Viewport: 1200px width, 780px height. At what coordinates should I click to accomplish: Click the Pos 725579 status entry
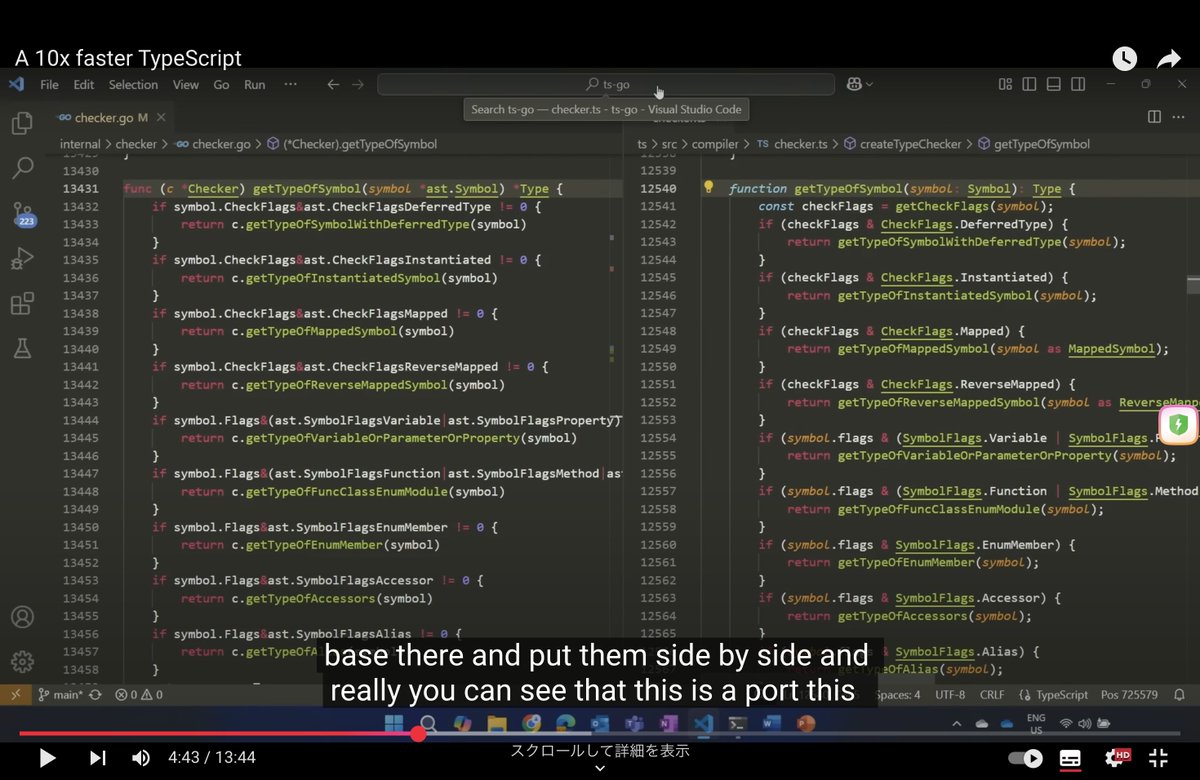click(1128, 694)
